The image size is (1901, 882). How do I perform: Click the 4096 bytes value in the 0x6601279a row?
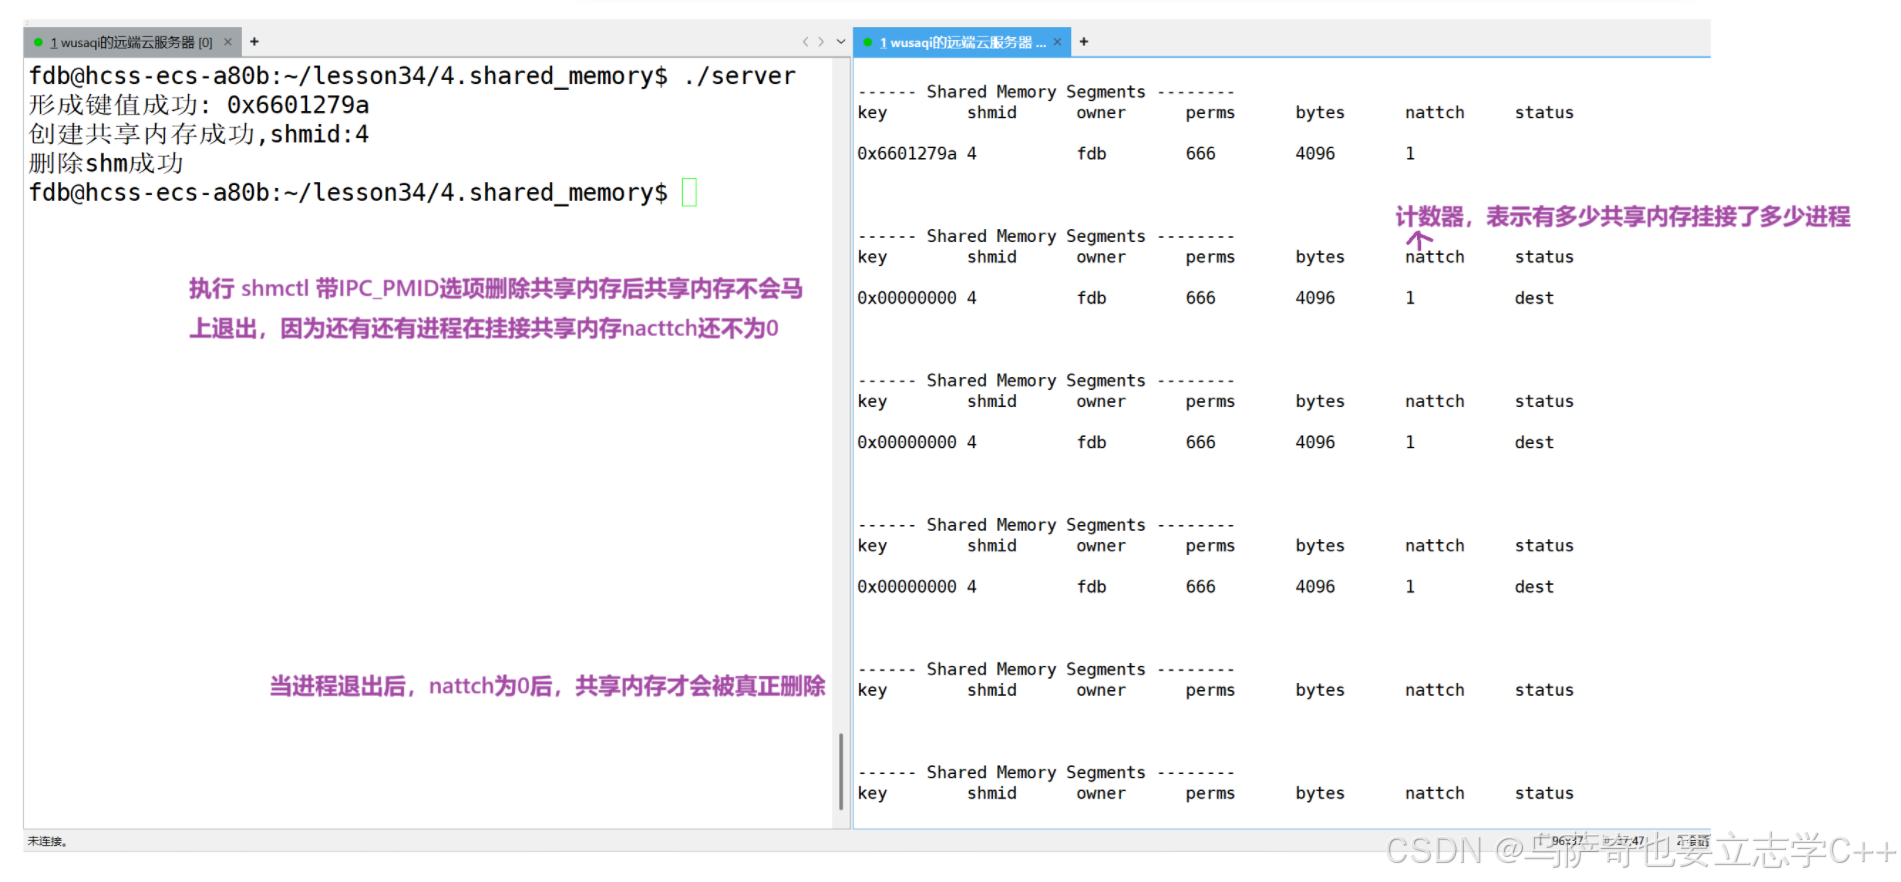coord(1315,153)
